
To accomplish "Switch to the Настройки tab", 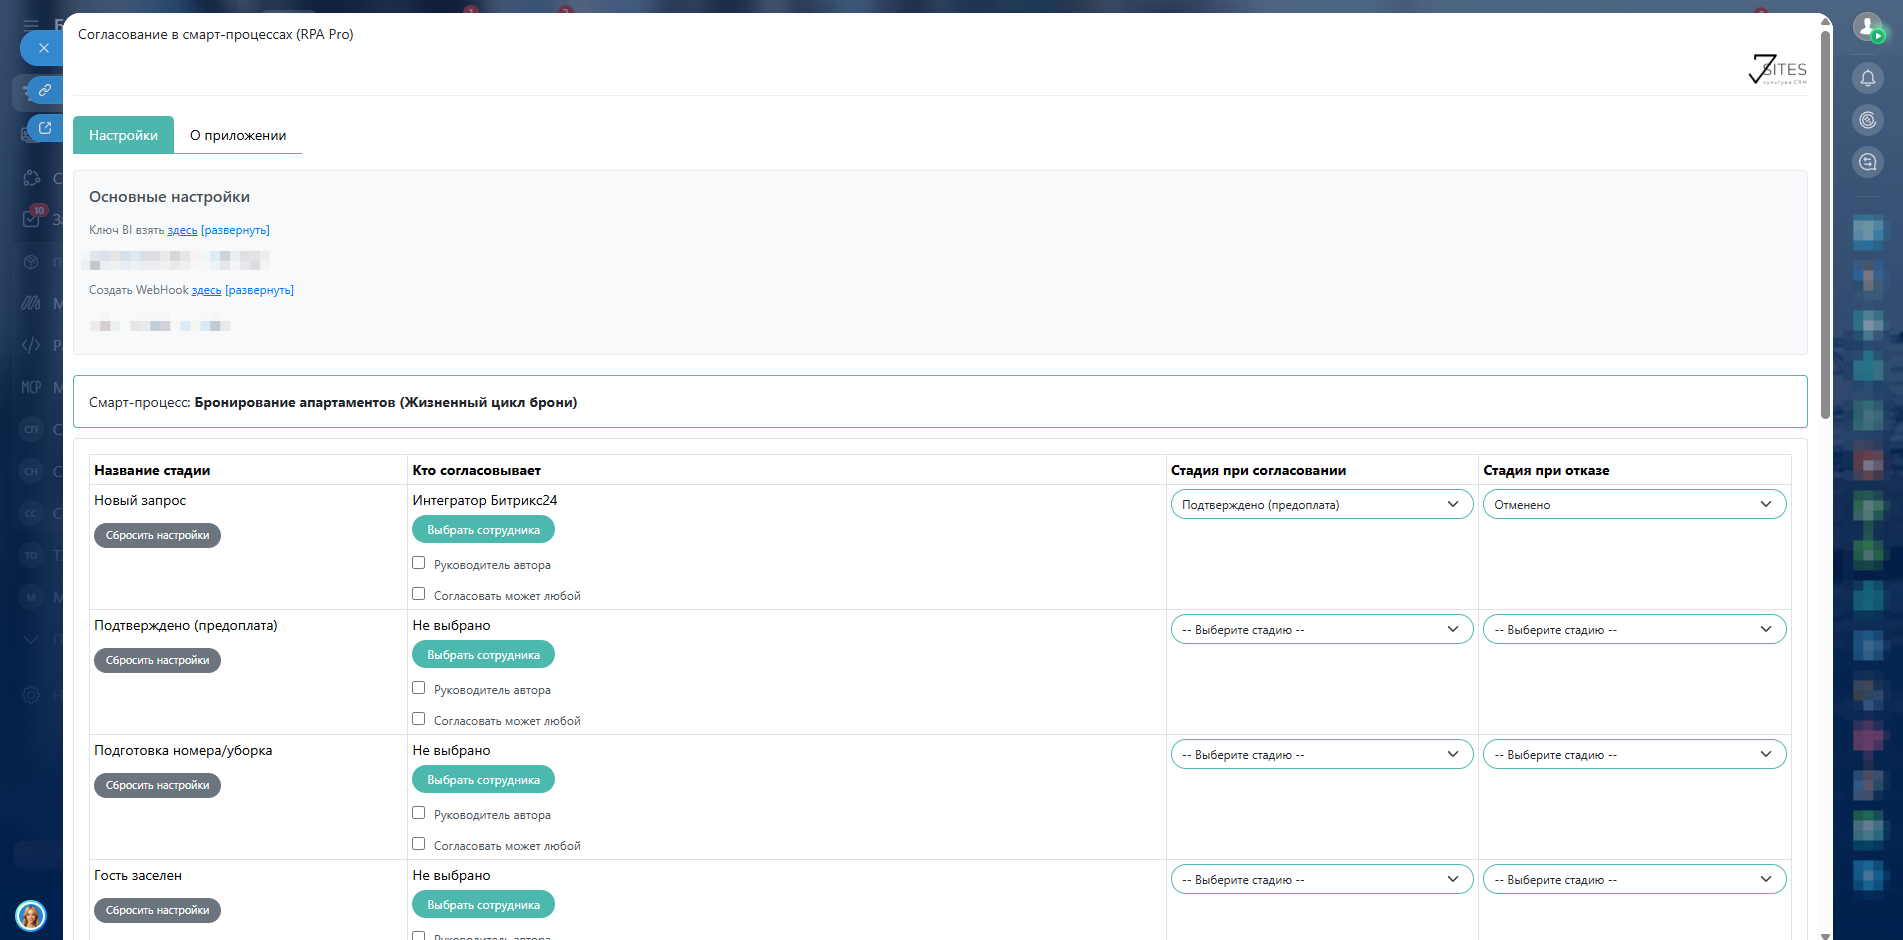I will point(123,135).
